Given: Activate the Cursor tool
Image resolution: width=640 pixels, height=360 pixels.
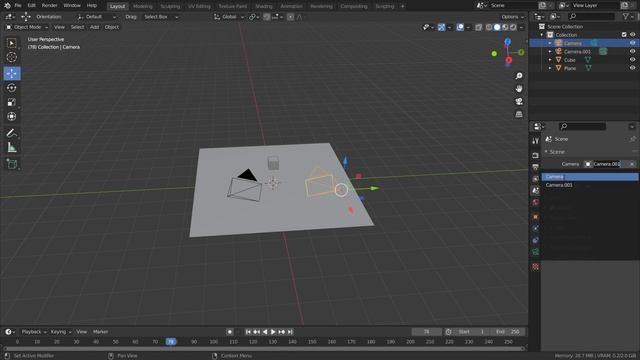Looking at the screenshot, I should [x=12, y=57].
